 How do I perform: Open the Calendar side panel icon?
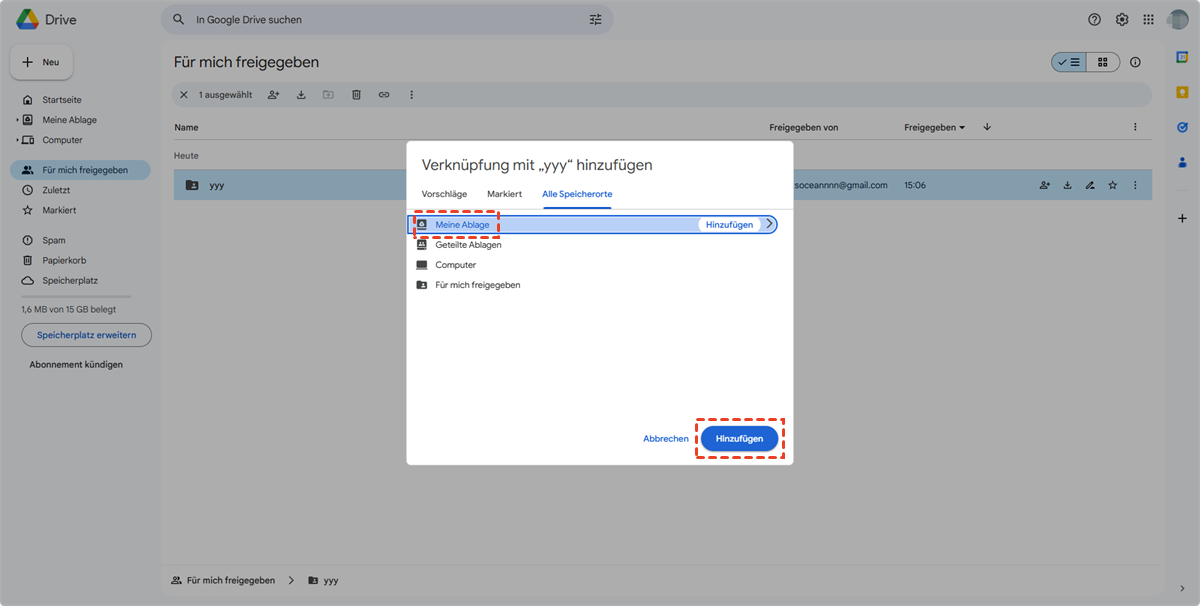click(1182, 57)
